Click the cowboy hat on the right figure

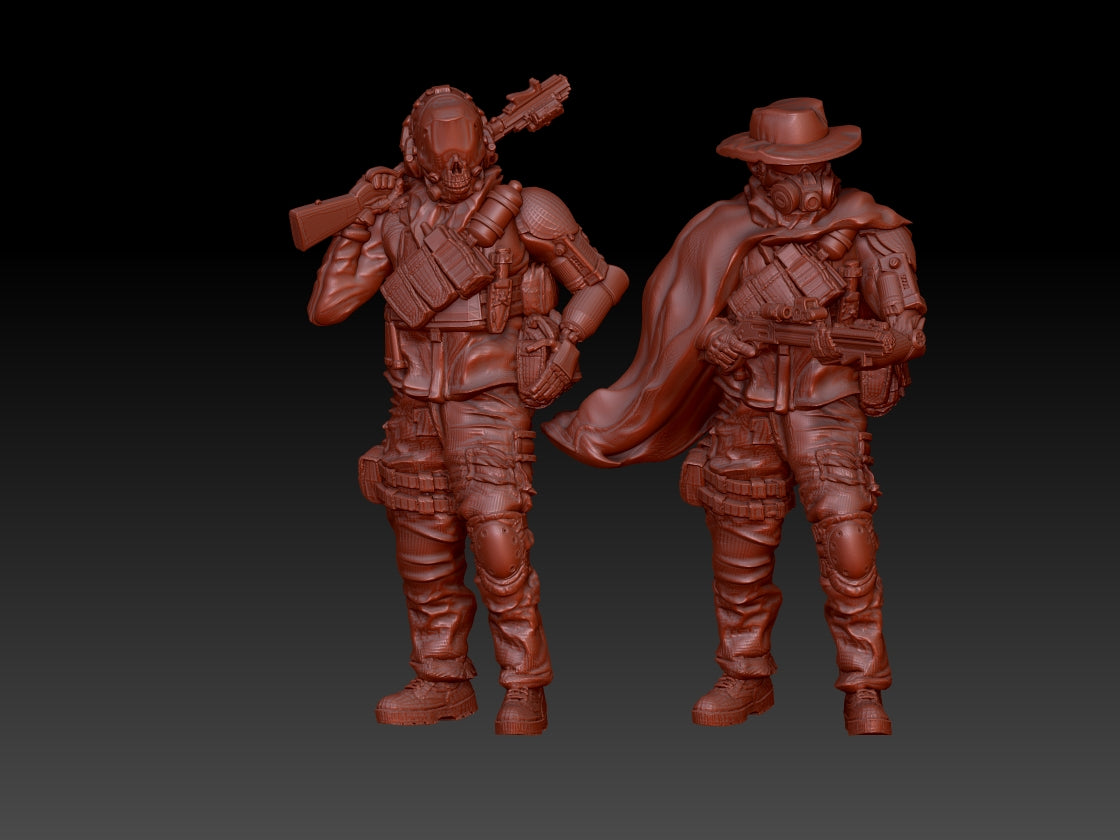coord(789,131)
